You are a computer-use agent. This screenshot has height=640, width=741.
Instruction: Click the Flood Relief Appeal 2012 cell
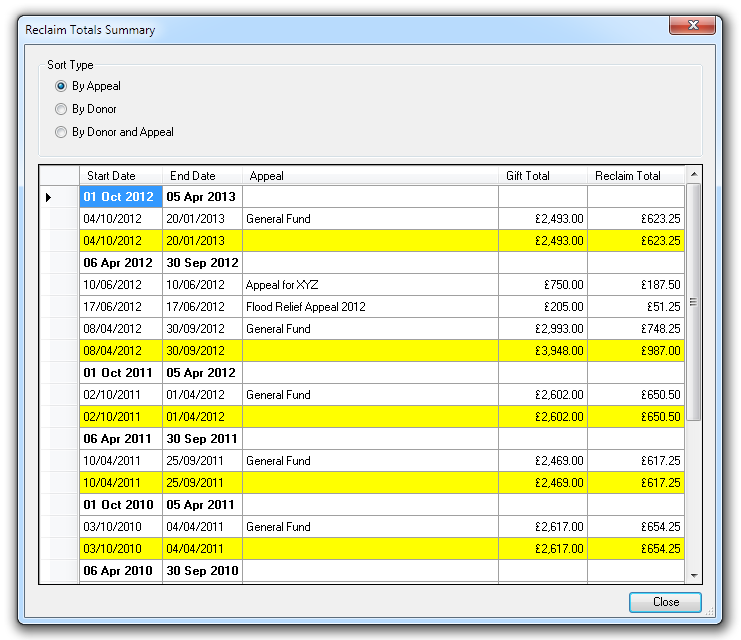pyautogui.click(x=370, y=307)
